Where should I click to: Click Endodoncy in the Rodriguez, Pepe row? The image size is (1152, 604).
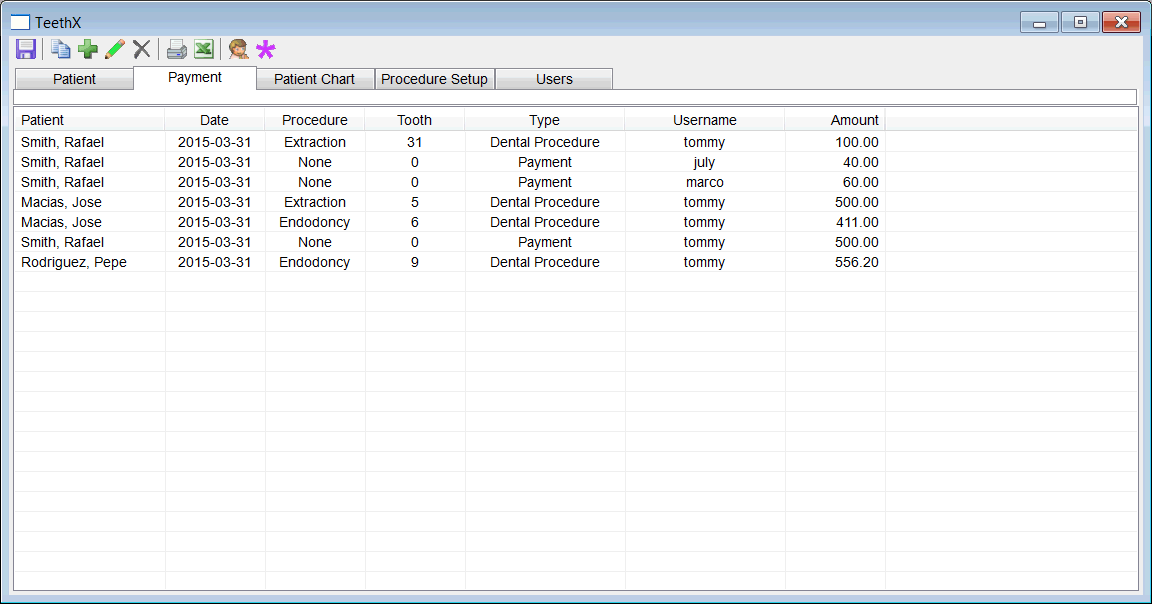[x=314, y=262]
